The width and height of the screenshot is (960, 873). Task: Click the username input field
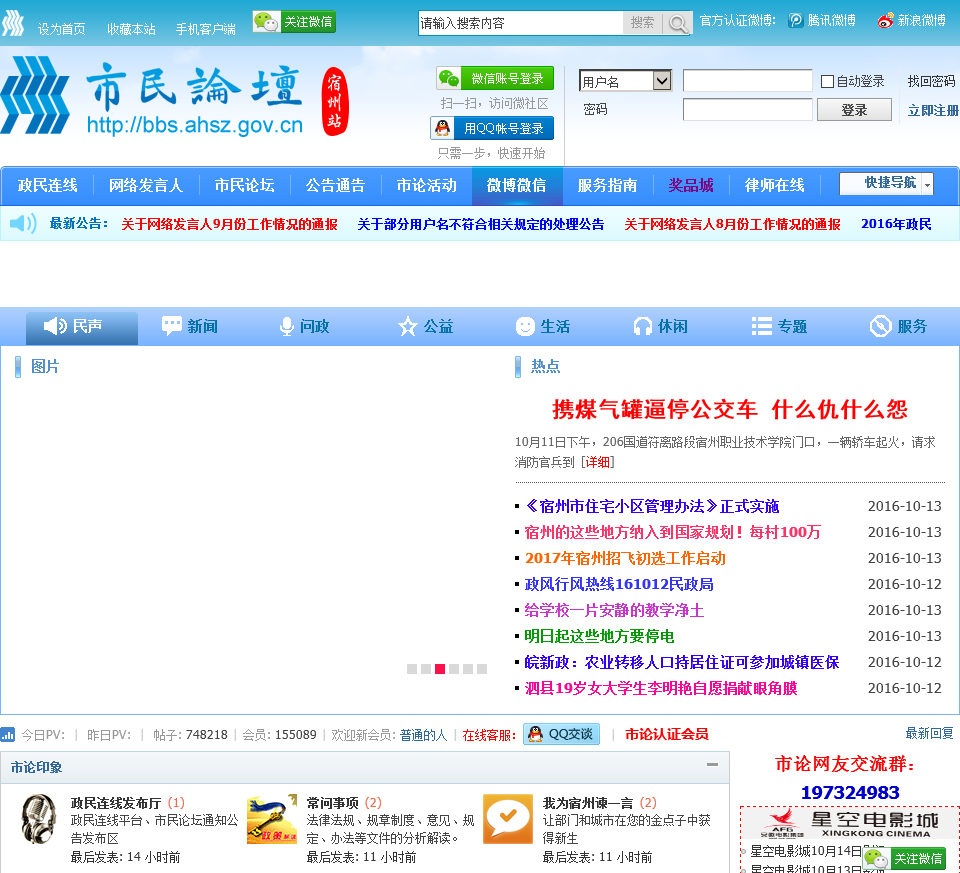(748, 81)
